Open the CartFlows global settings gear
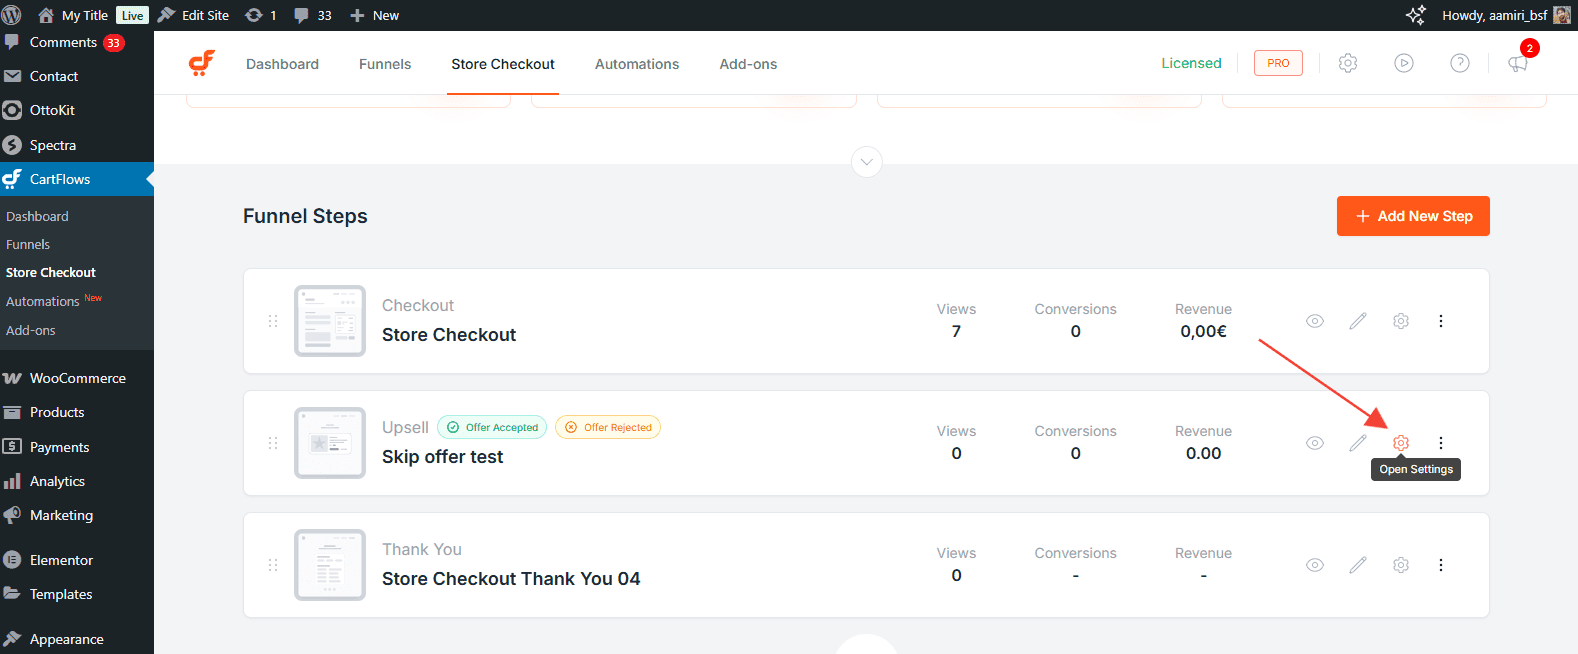 point(1347,63)
